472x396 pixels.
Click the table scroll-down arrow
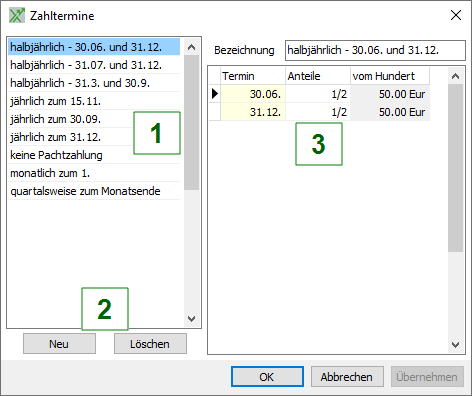[455, 345]
